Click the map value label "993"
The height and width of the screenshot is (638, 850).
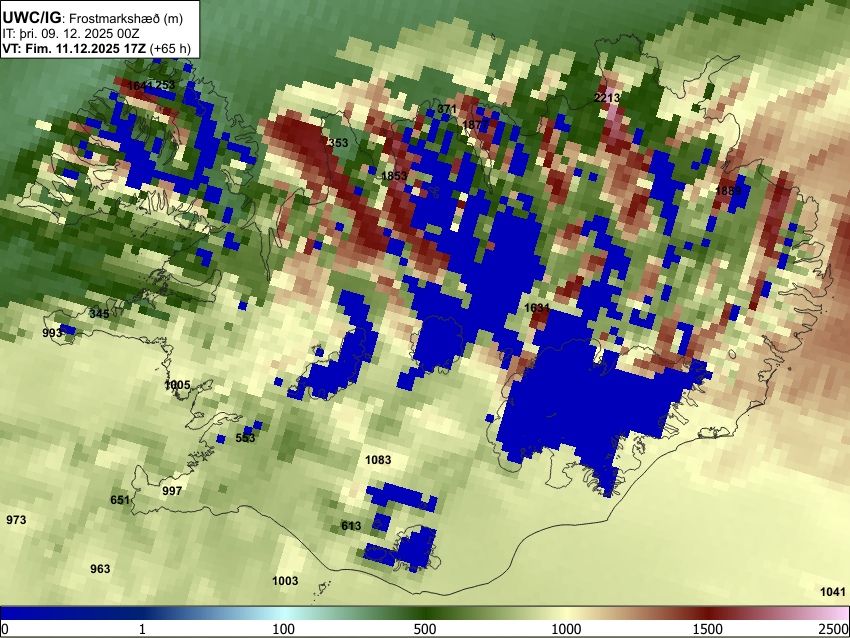[x=52, y=333]
